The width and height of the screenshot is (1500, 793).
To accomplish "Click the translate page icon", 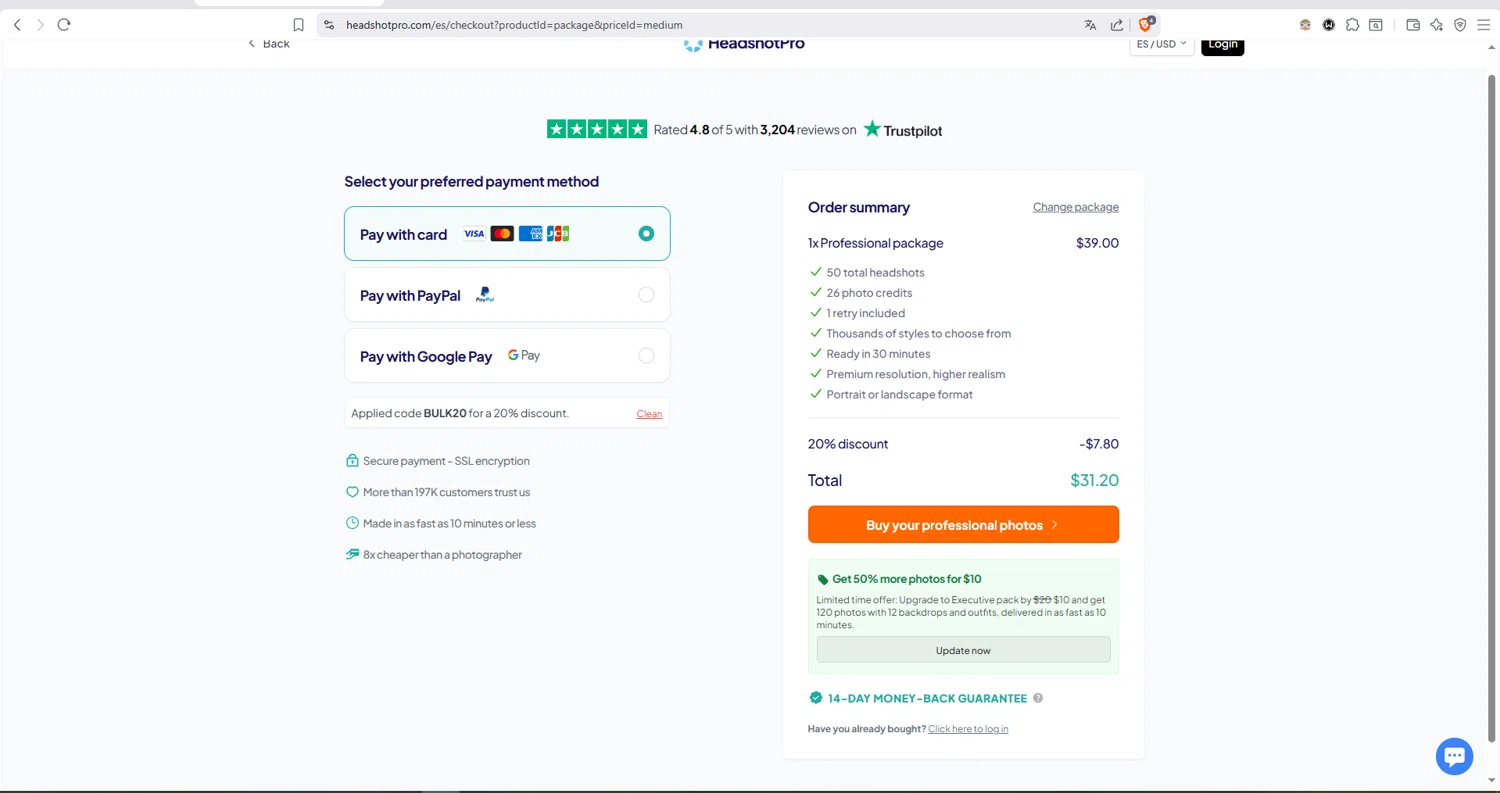I will [1090, 25].
